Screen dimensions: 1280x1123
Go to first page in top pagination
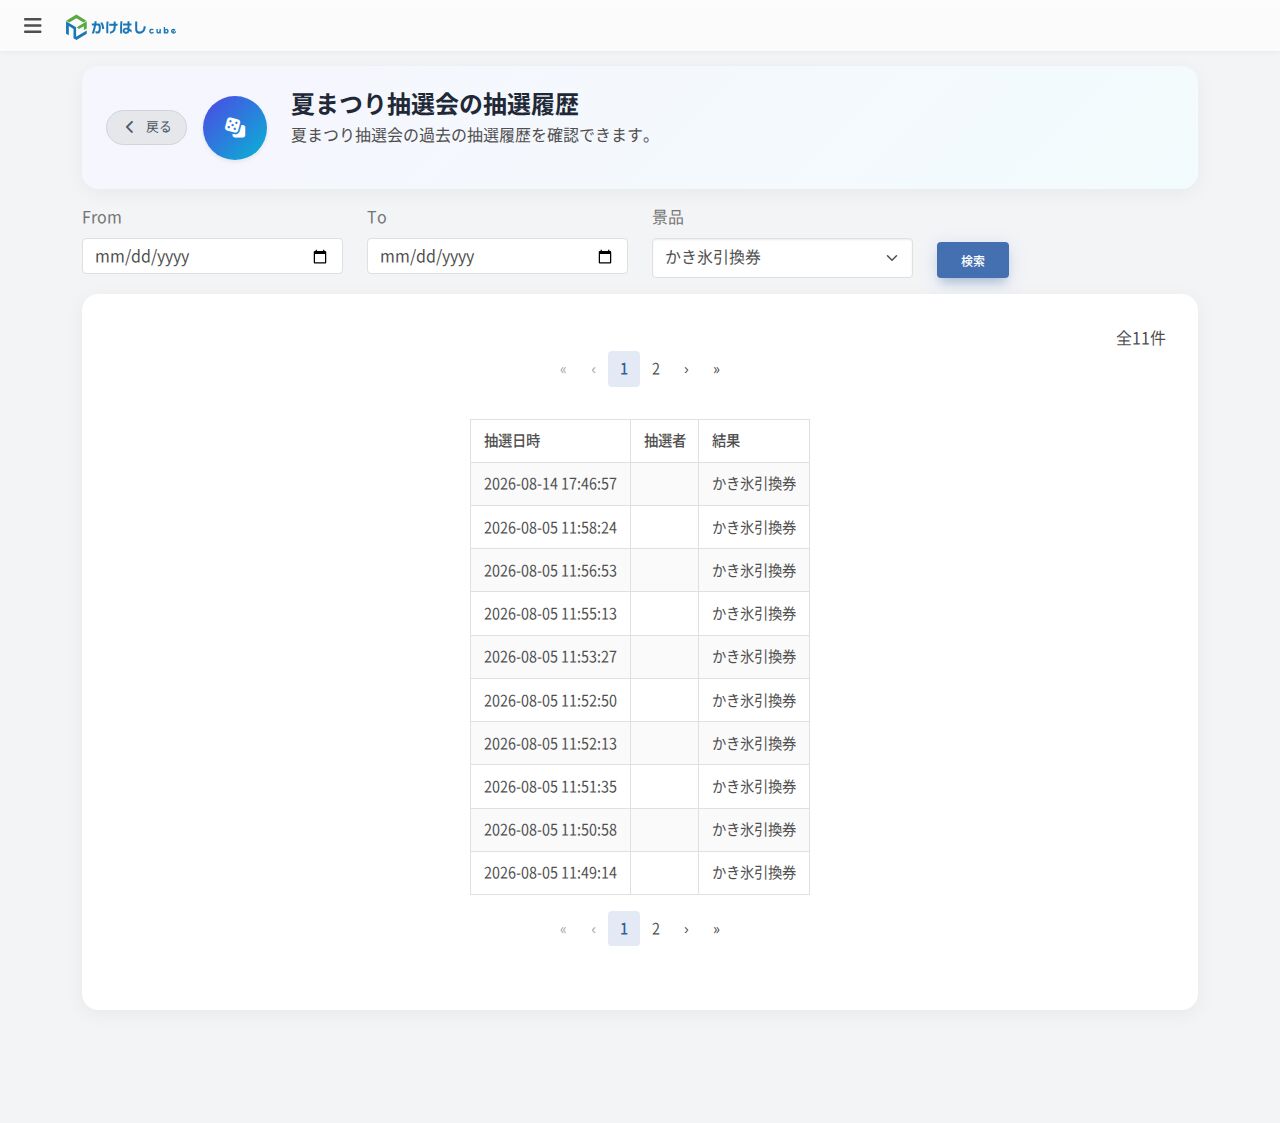click(563, 369)
